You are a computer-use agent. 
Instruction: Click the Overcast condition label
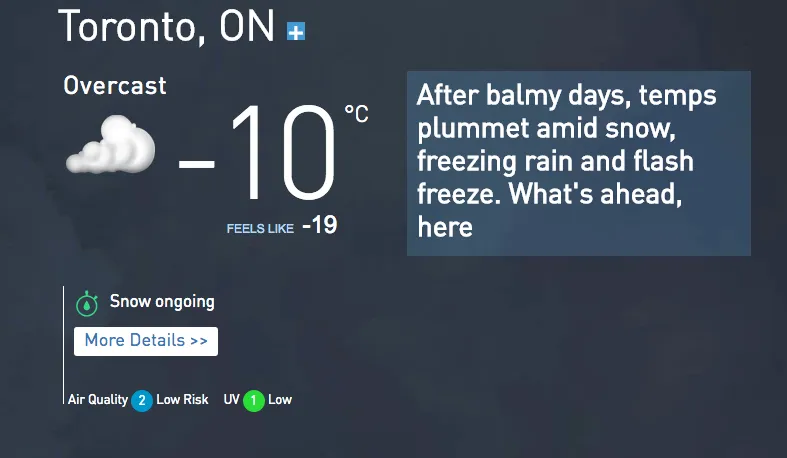pyautogui.click(x=115, y=86)
